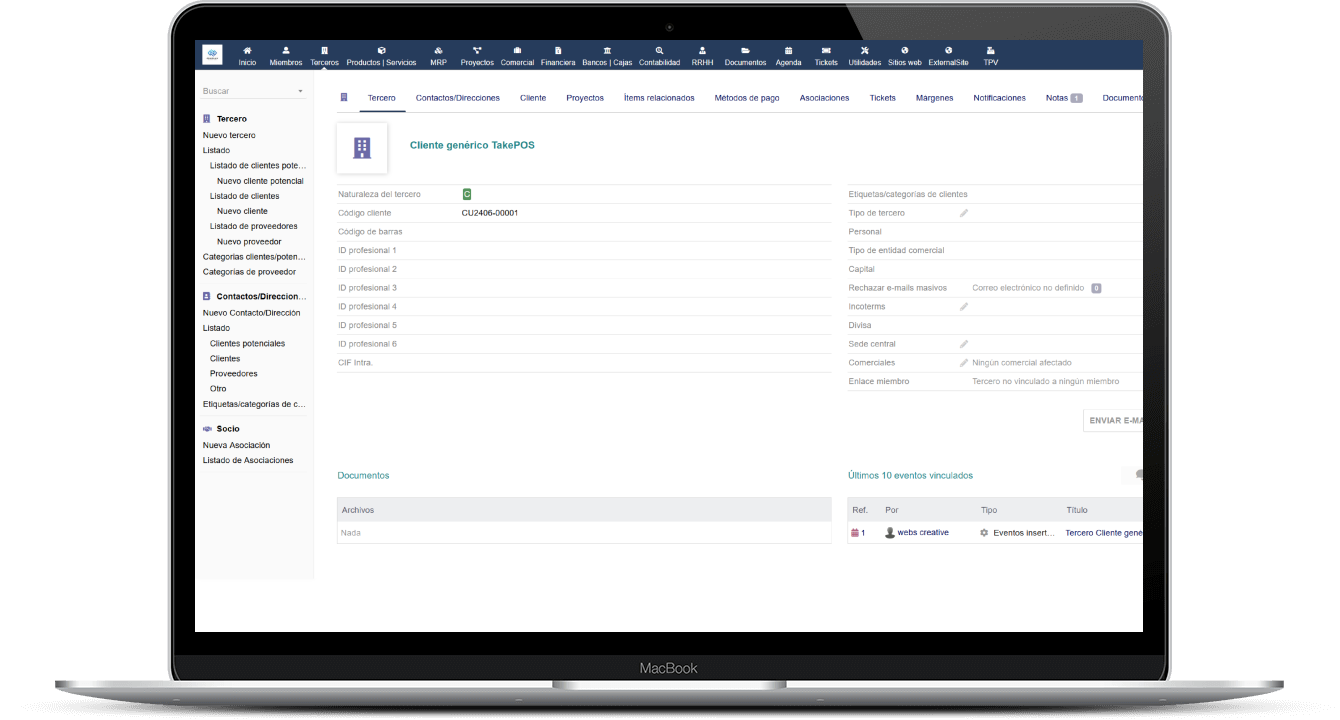Screen dimensions: 1340x720
Task: Open the Inicio home icon
Action: (x=247, y=55)
